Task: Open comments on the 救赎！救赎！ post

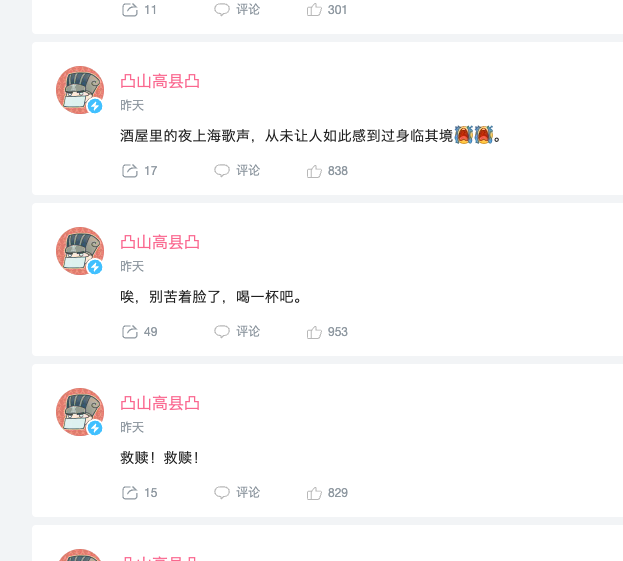Action: (x=237, y=492)
